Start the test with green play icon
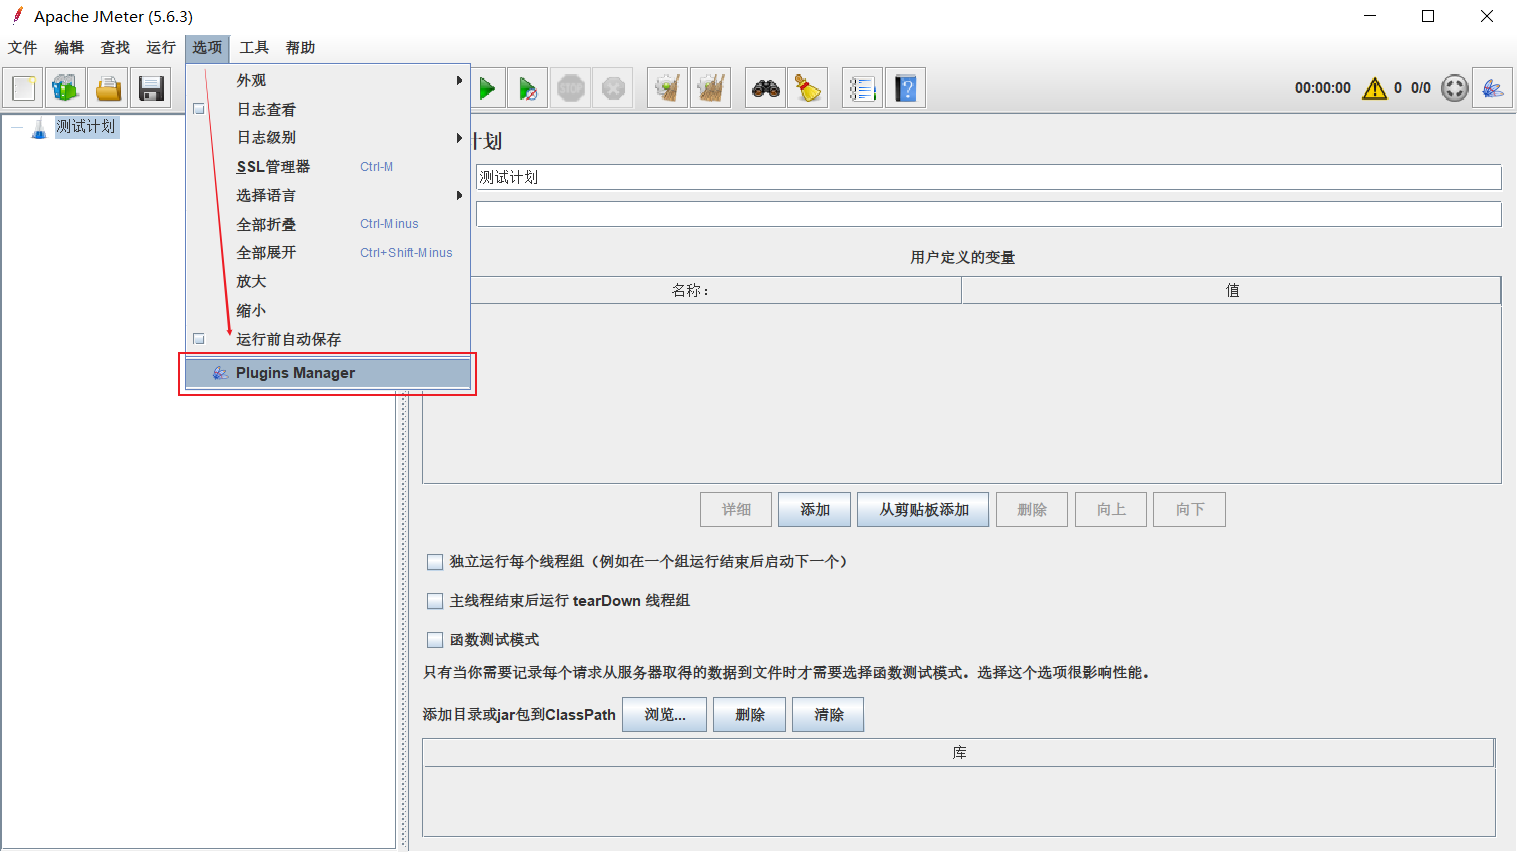Image resolution: width=1517 pixels, height=852 pixels. pos(487,88)
